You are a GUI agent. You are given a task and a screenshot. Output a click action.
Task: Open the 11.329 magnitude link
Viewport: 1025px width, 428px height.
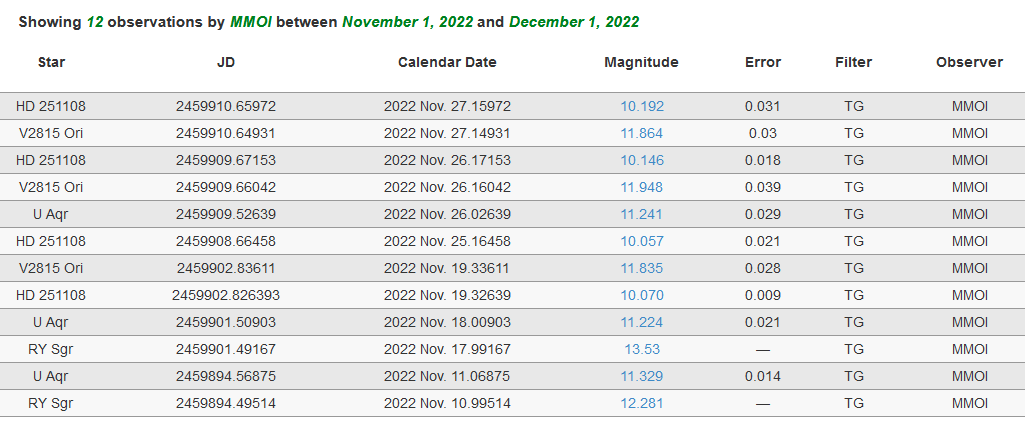642,376
